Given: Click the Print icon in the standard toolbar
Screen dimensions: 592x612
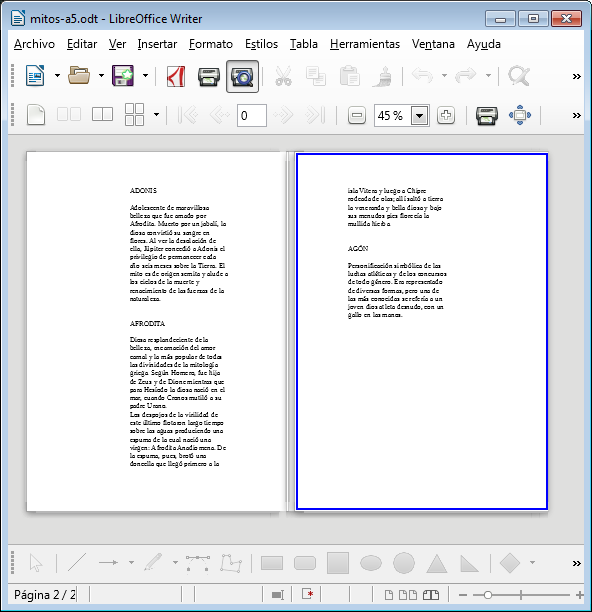Looking at the screenshot, I should 209,76.
